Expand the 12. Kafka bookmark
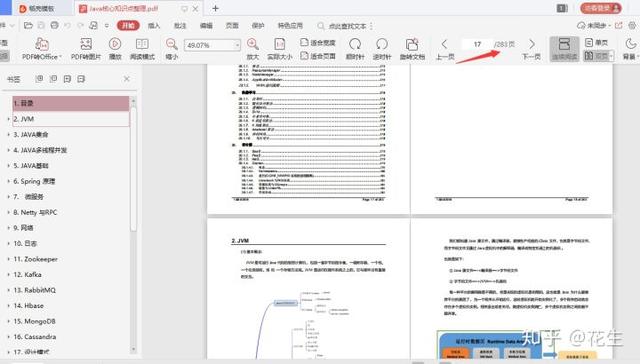640x364 pixels. pos(9,275)
